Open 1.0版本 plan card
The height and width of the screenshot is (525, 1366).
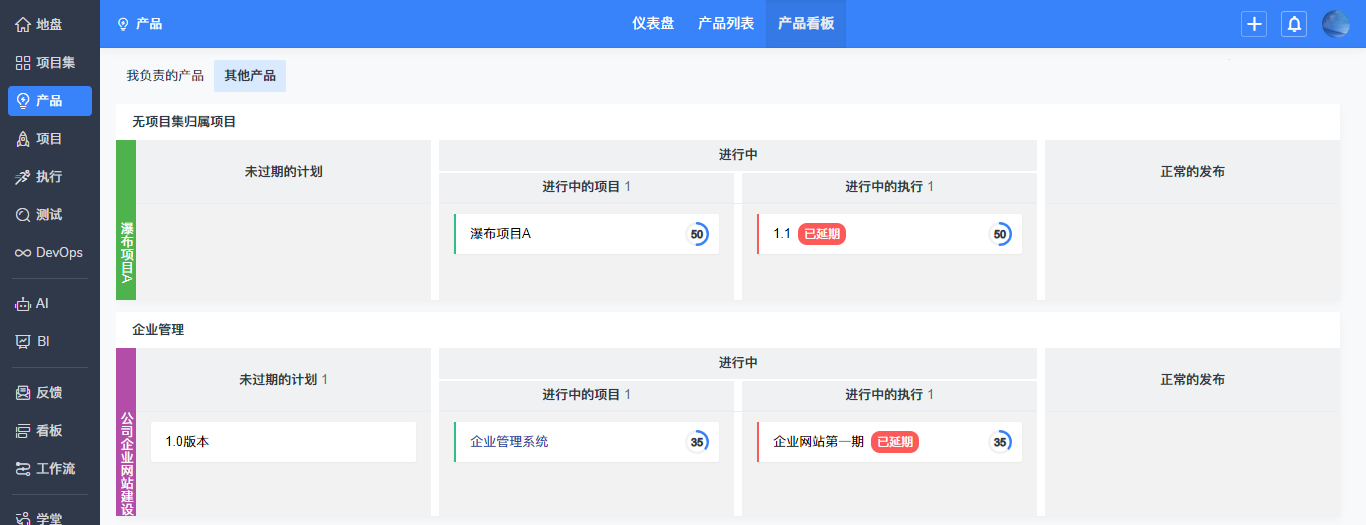(283, 442)
